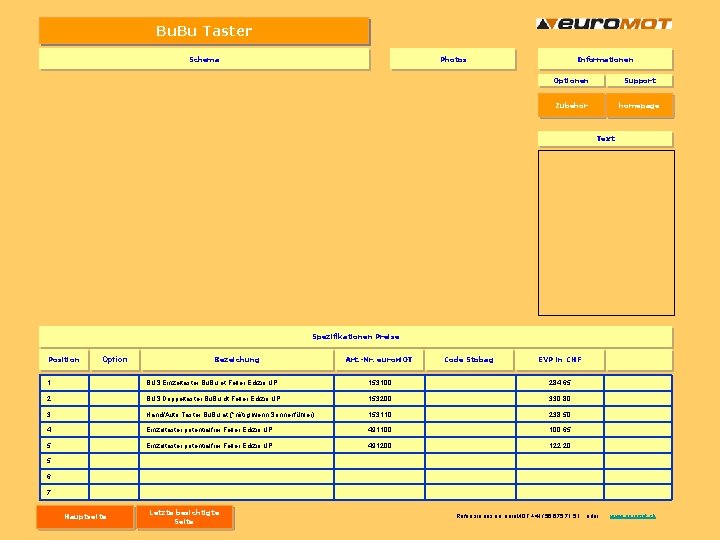Viewport: 720px width, 540px height.
Task: Click the EVP in CHF column header
Action: [x=560, y=360]
